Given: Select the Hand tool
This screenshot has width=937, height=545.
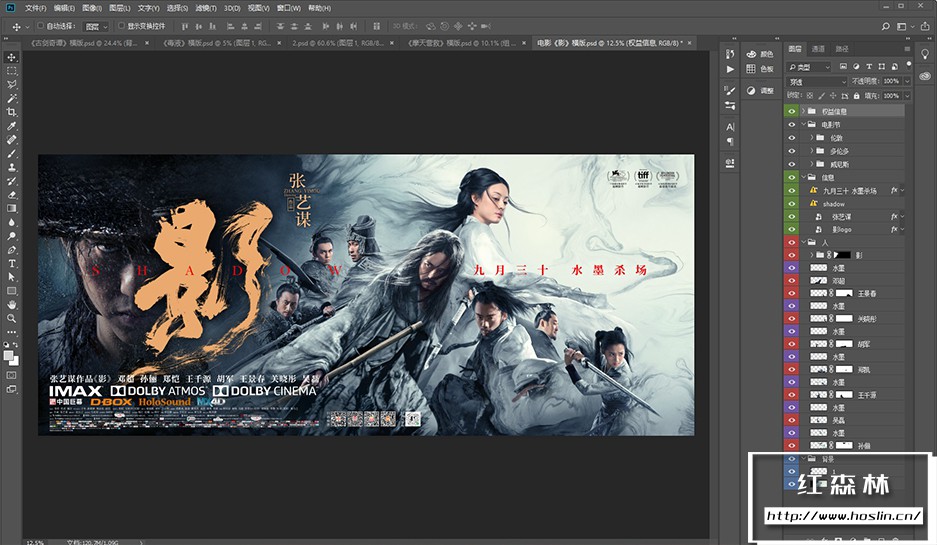Looking at the screenshot, I should [x=11, y=305].
